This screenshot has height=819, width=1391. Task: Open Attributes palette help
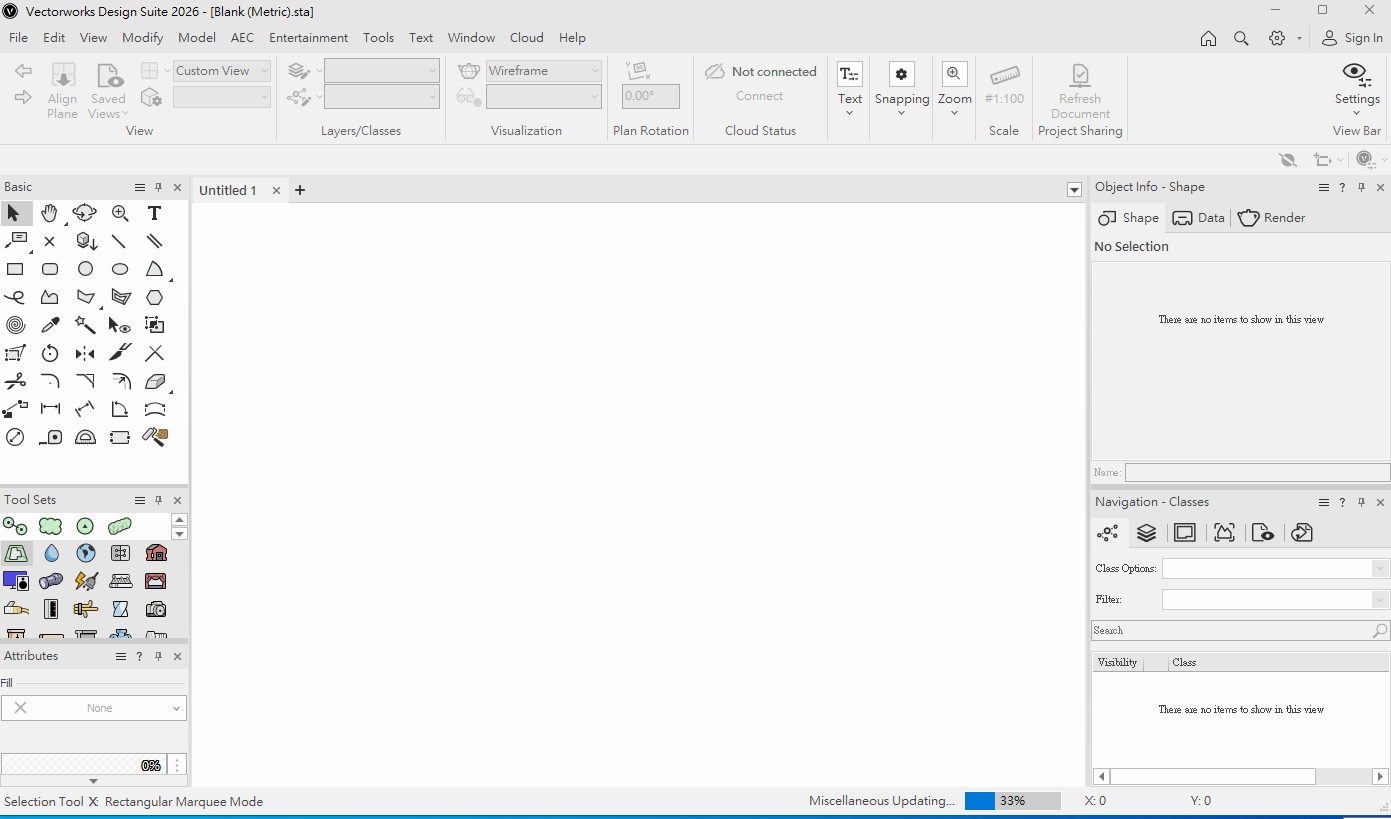click(139, 656)
